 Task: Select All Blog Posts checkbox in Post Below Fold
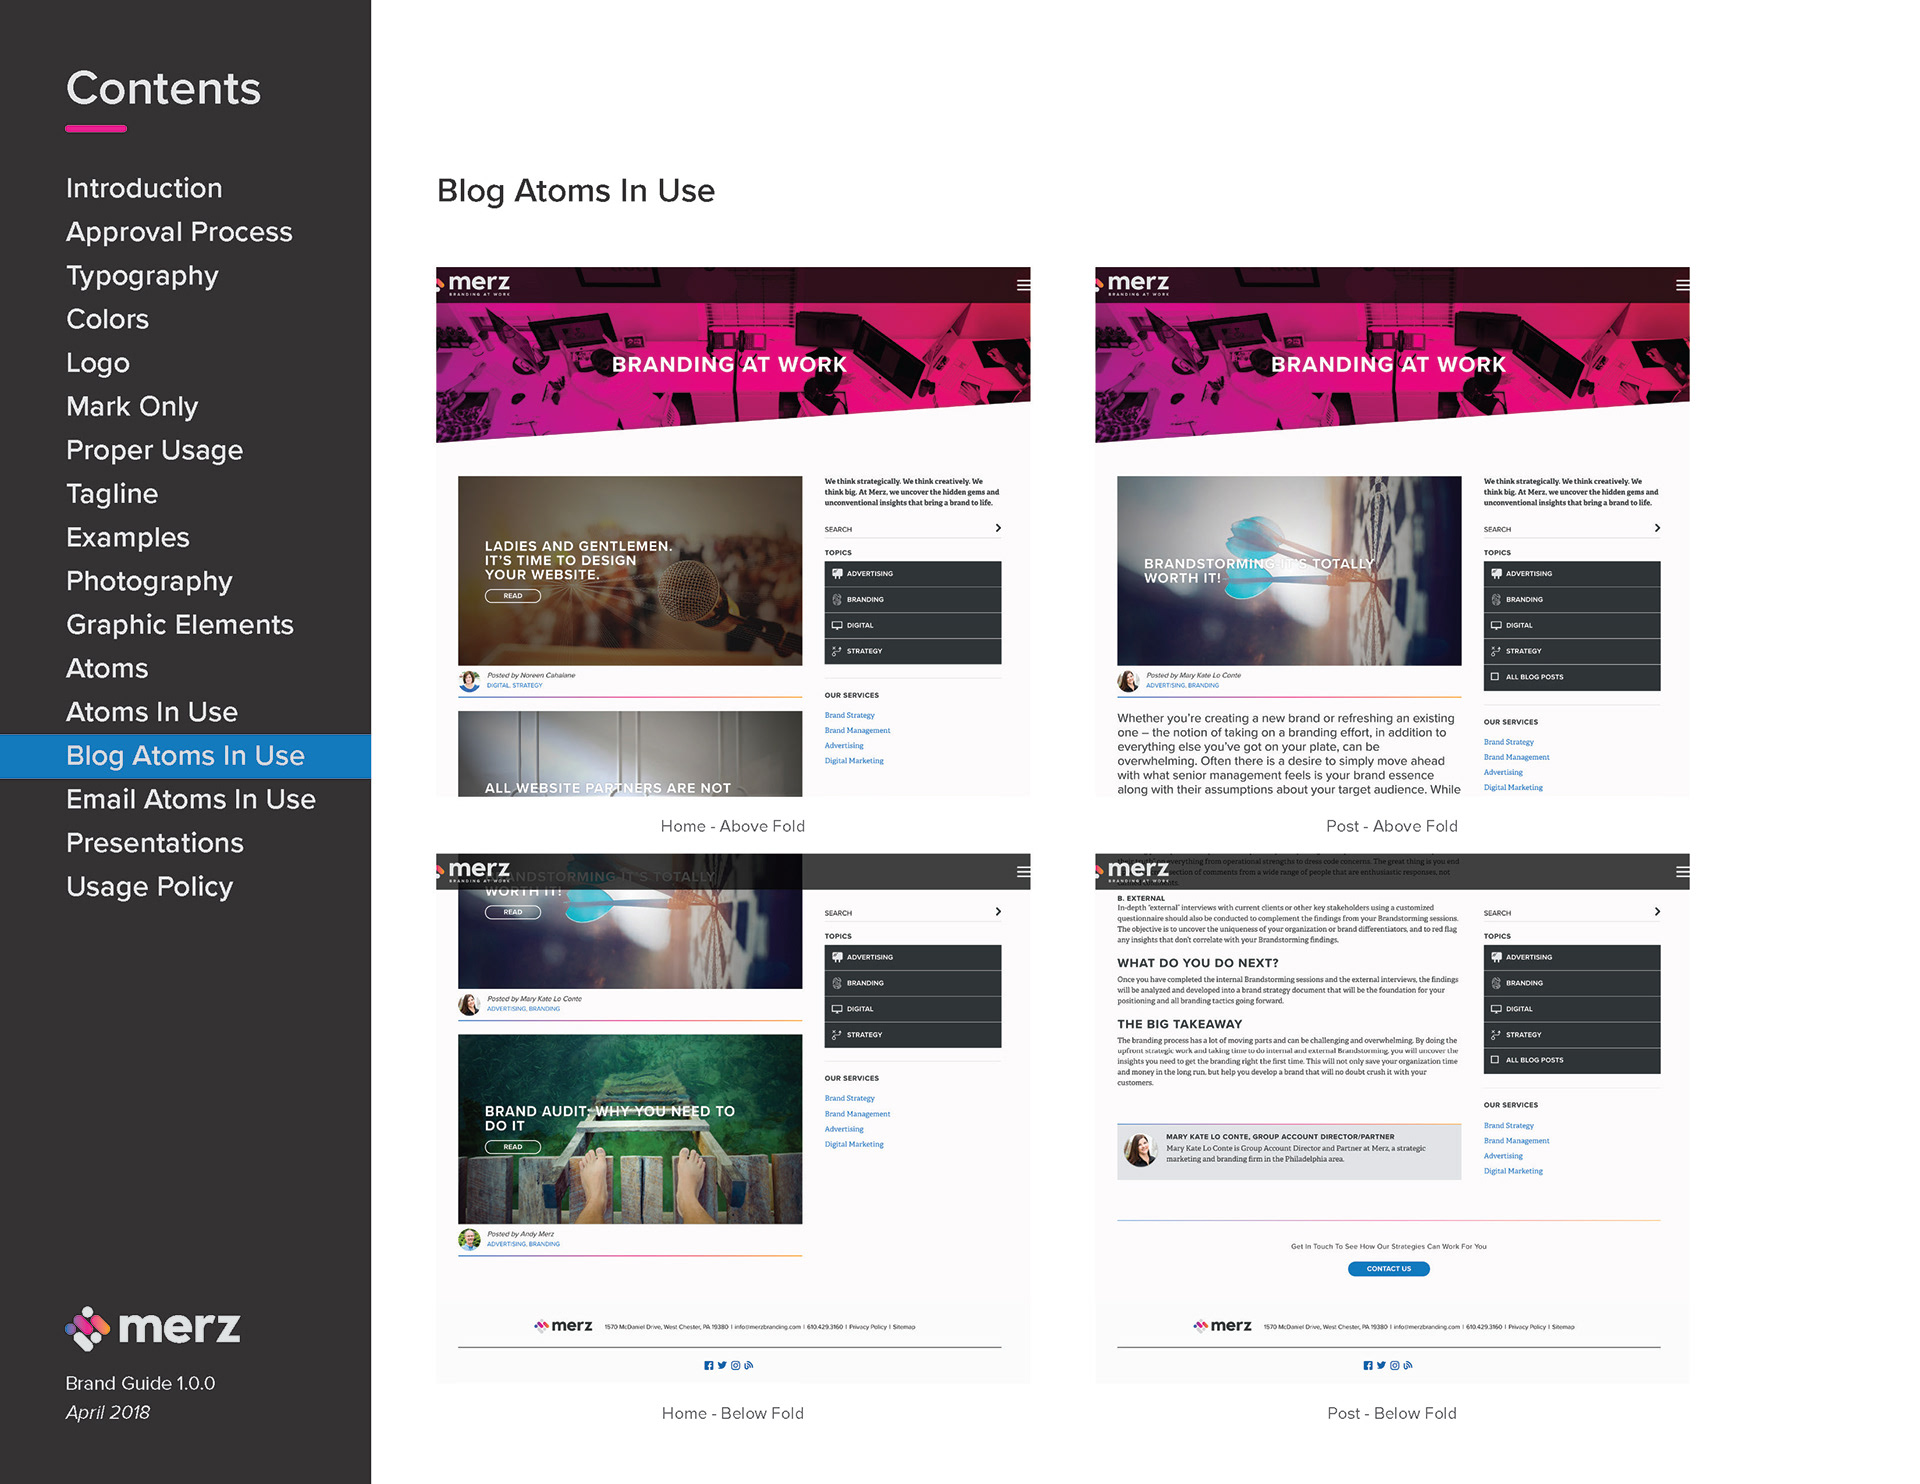pos(1495,1060)
